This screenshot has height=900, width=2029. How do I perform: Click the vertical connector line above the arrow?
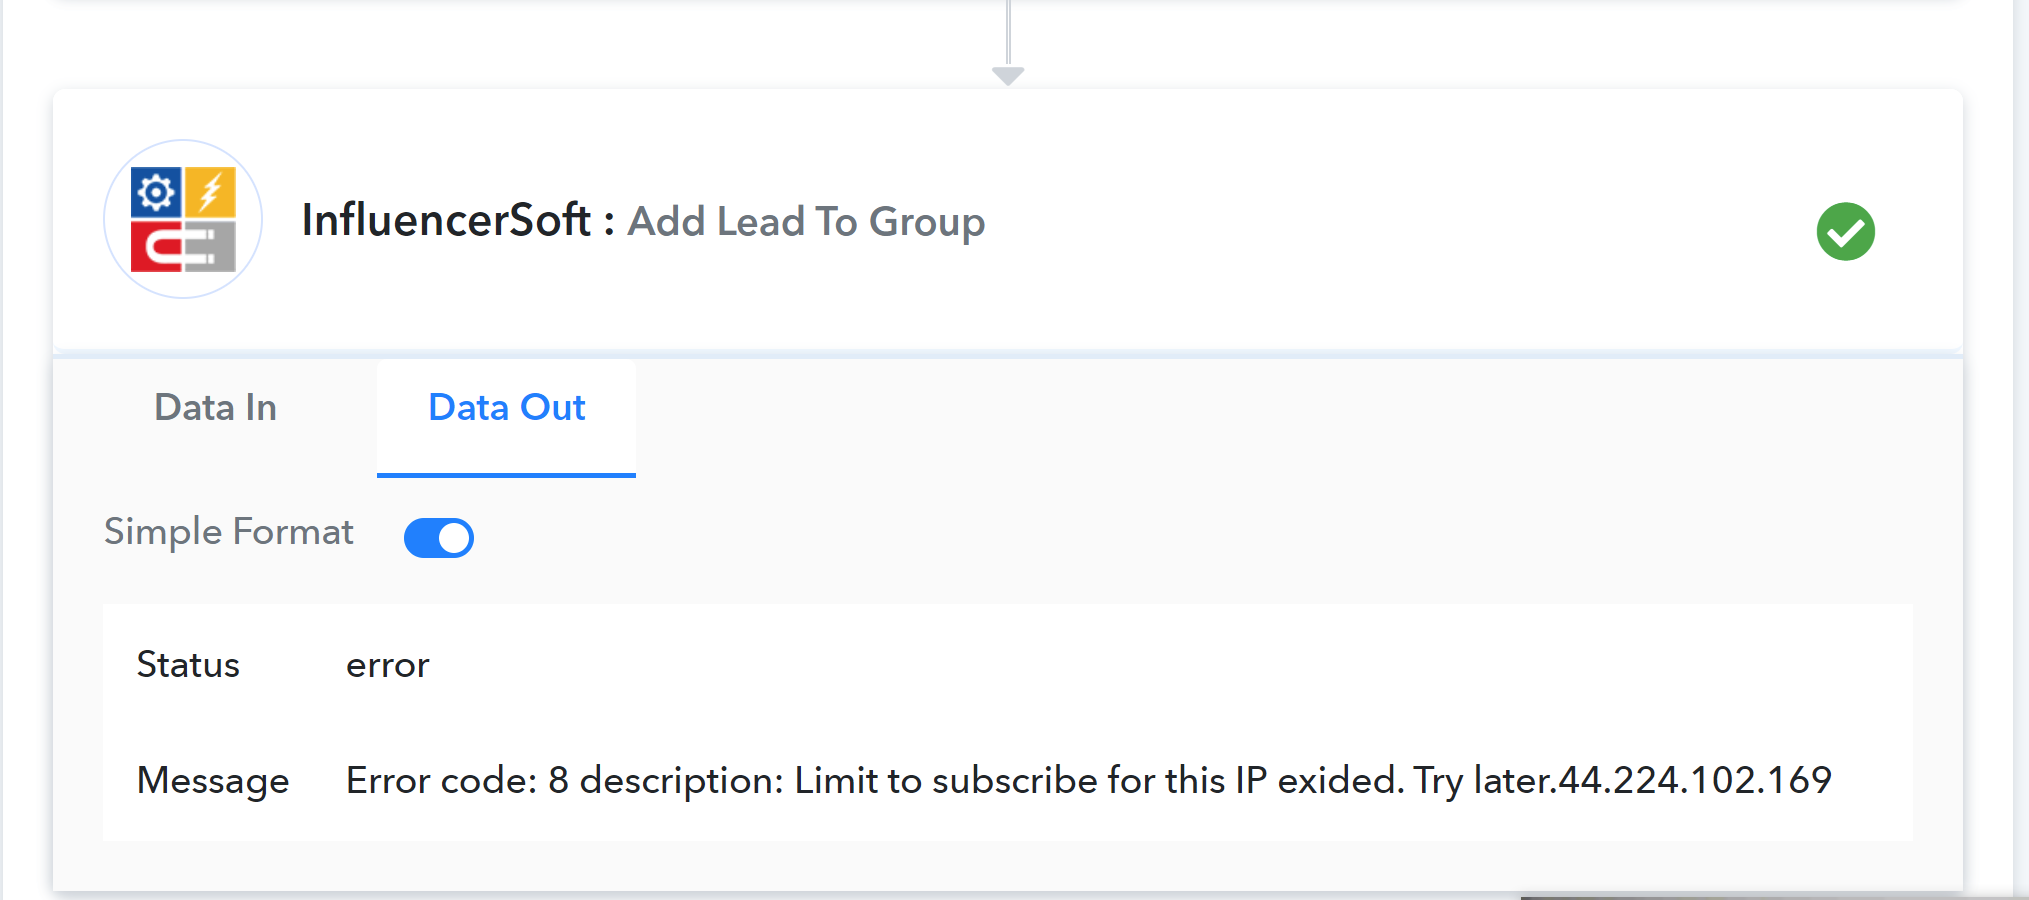pos(1008,30)
